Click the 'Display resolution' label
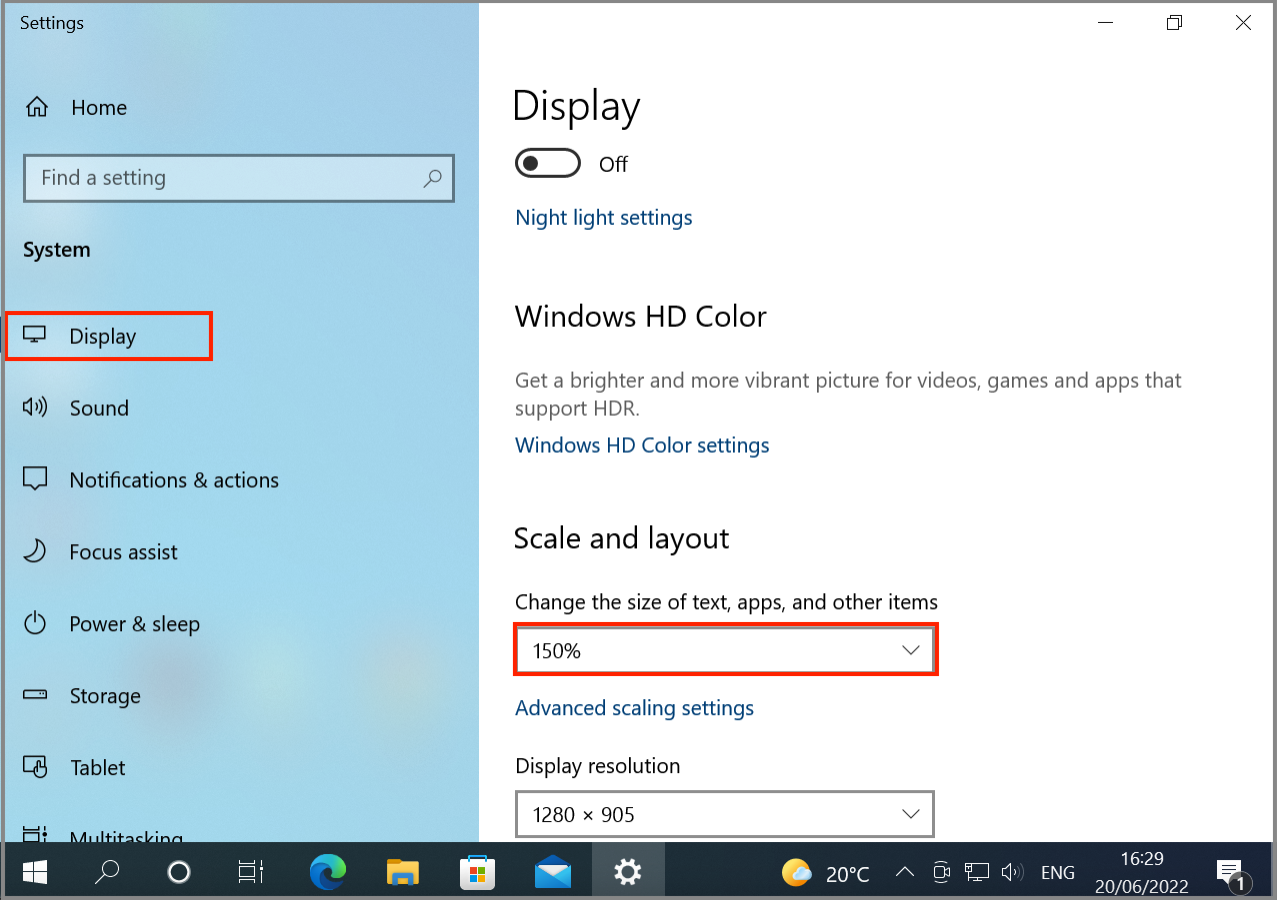The image size is (1277, 900). (597, 766)
